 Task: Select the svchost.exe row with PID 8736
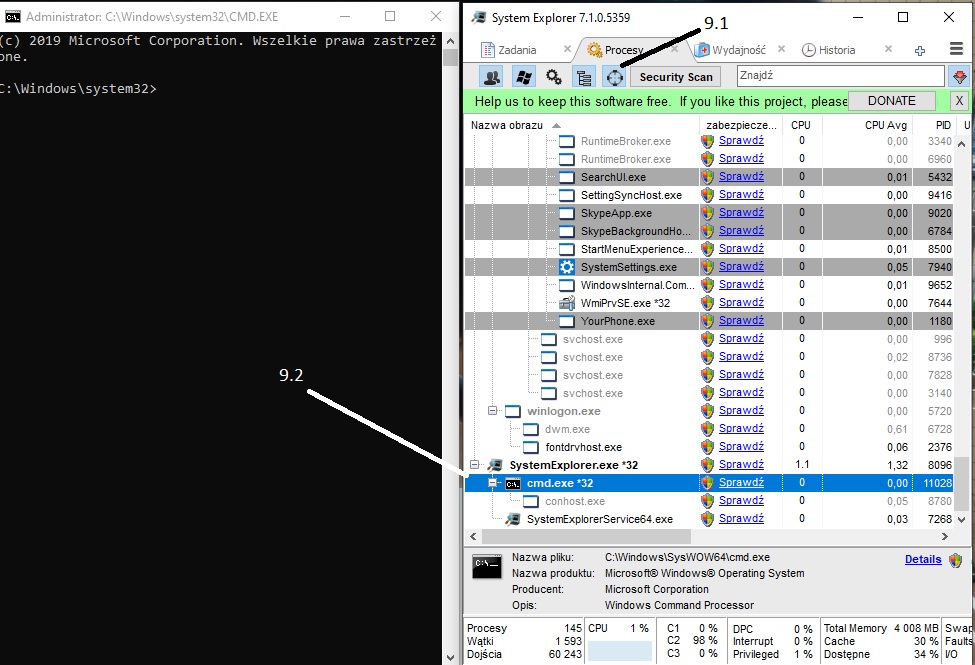click(x=709, y=358)
